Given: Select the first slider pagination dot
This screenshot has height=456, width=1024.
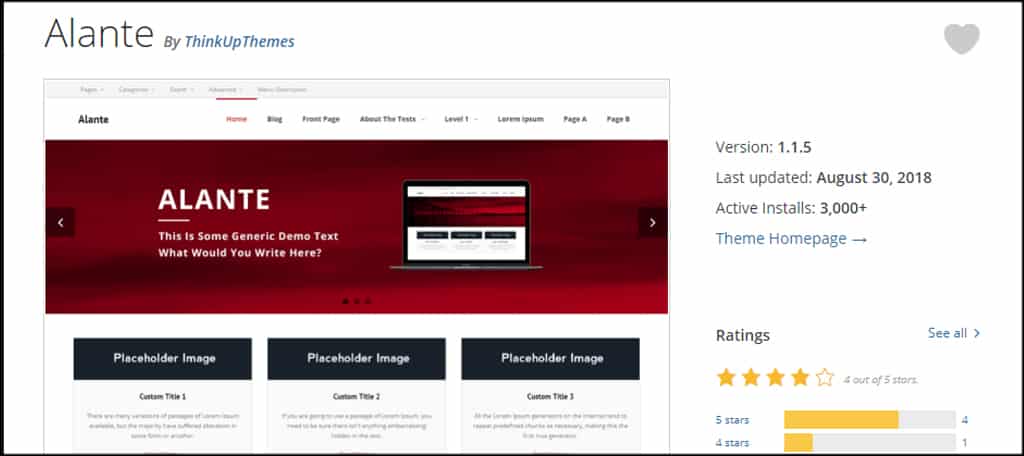Looking at the screenshot, I should [345, 301].
